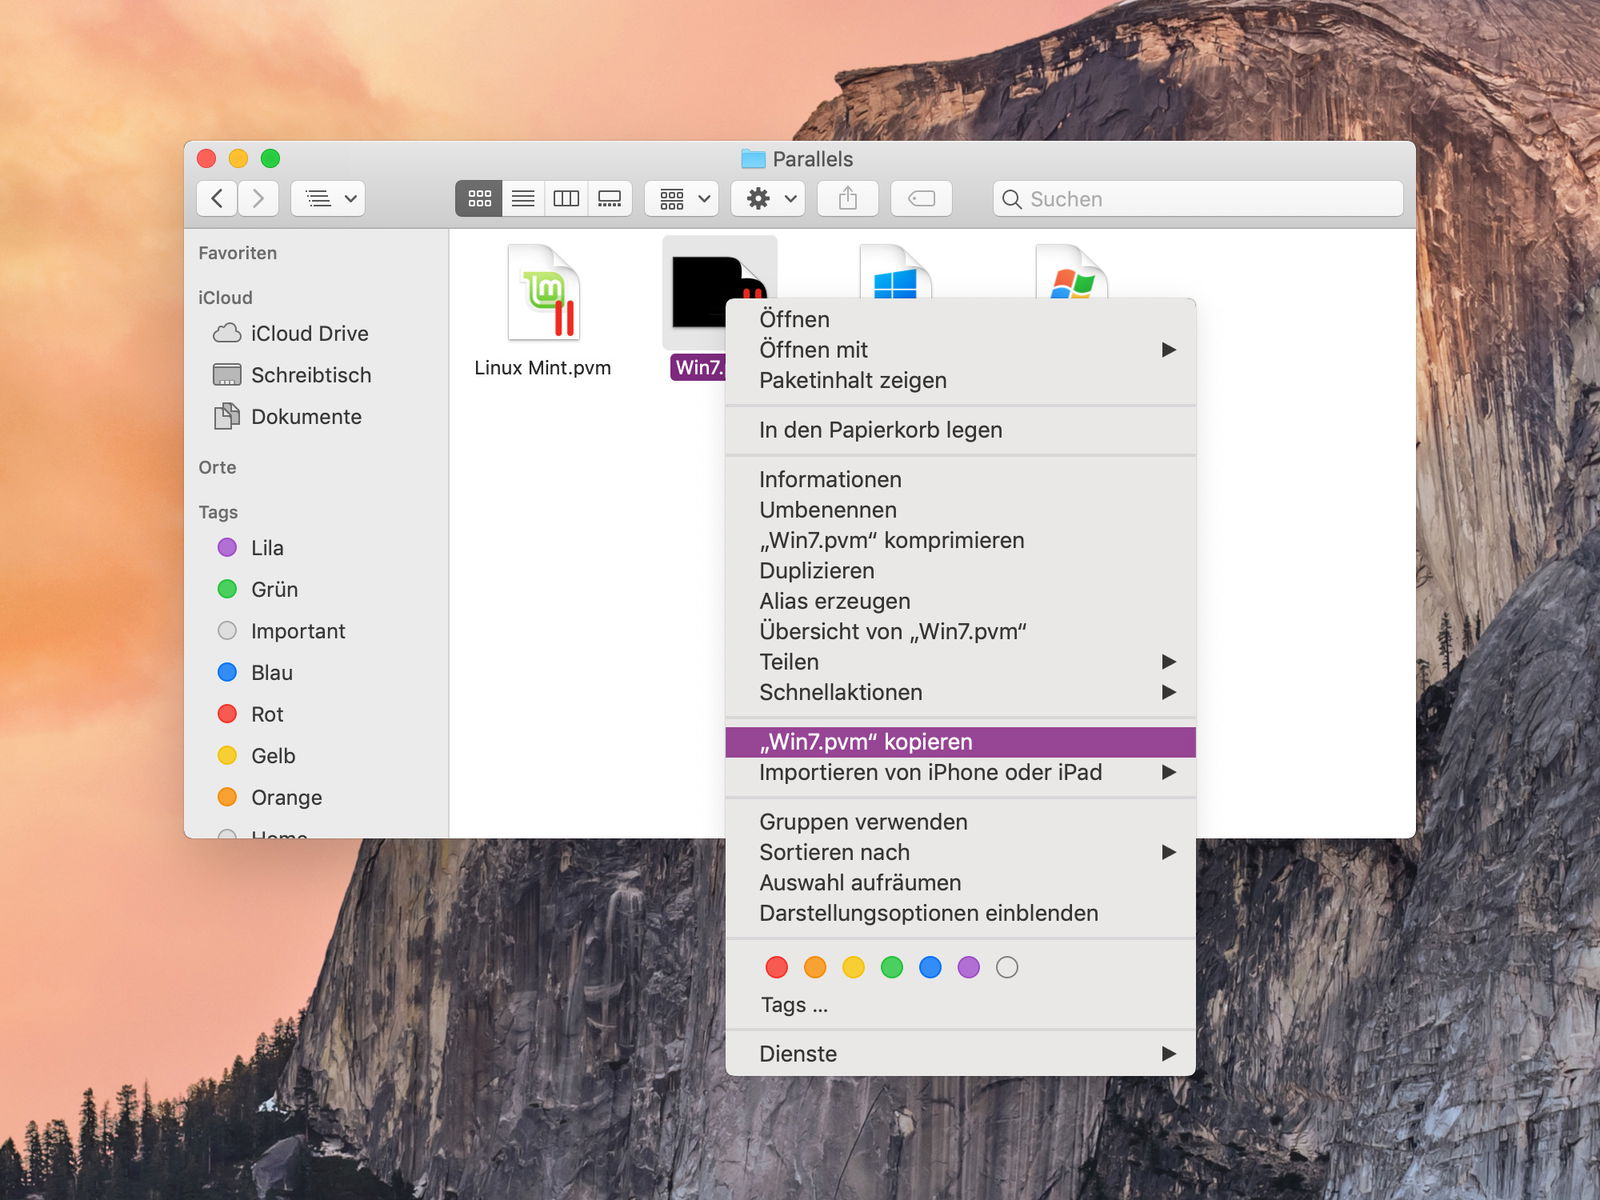Viewport: 1600px width, 1200px height.
Task: Apply the blue tag color dot
Action: 930,967
